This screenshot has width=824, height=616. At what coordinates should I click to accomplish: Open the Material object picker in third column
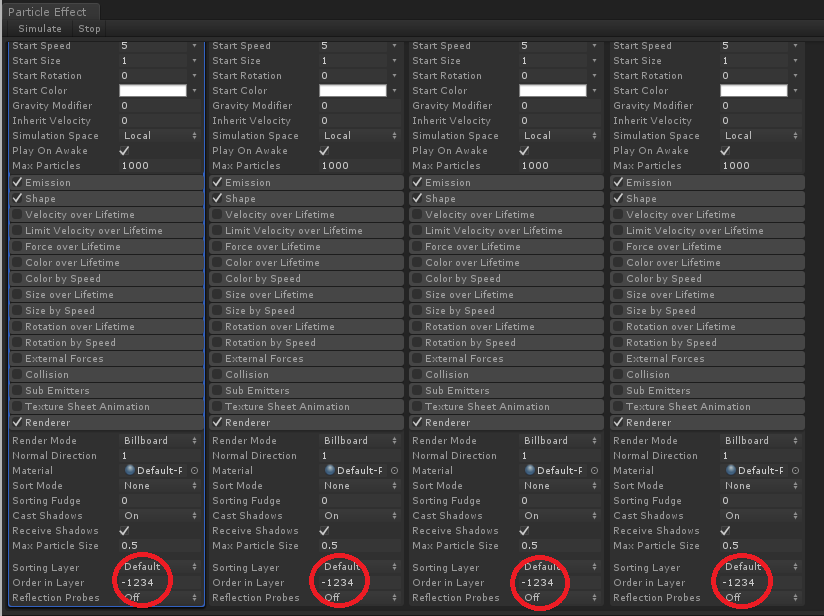click(594, 470)
